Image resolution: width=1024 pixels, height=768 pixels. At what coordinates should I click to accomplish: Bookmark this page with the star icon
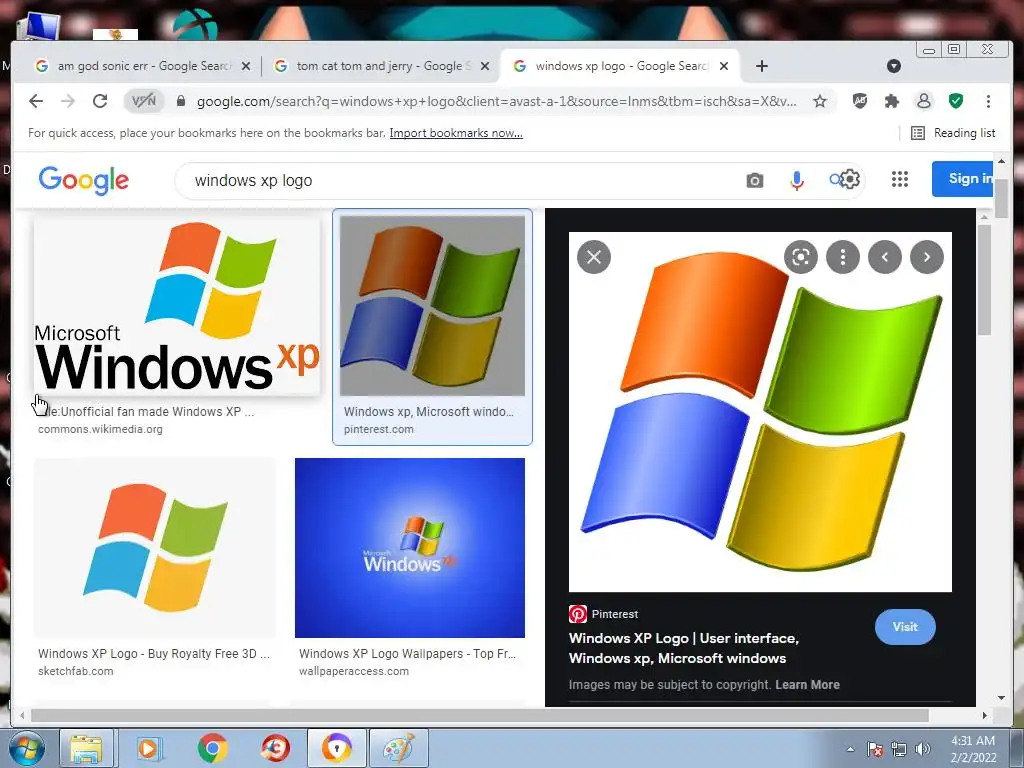(820, 101)
